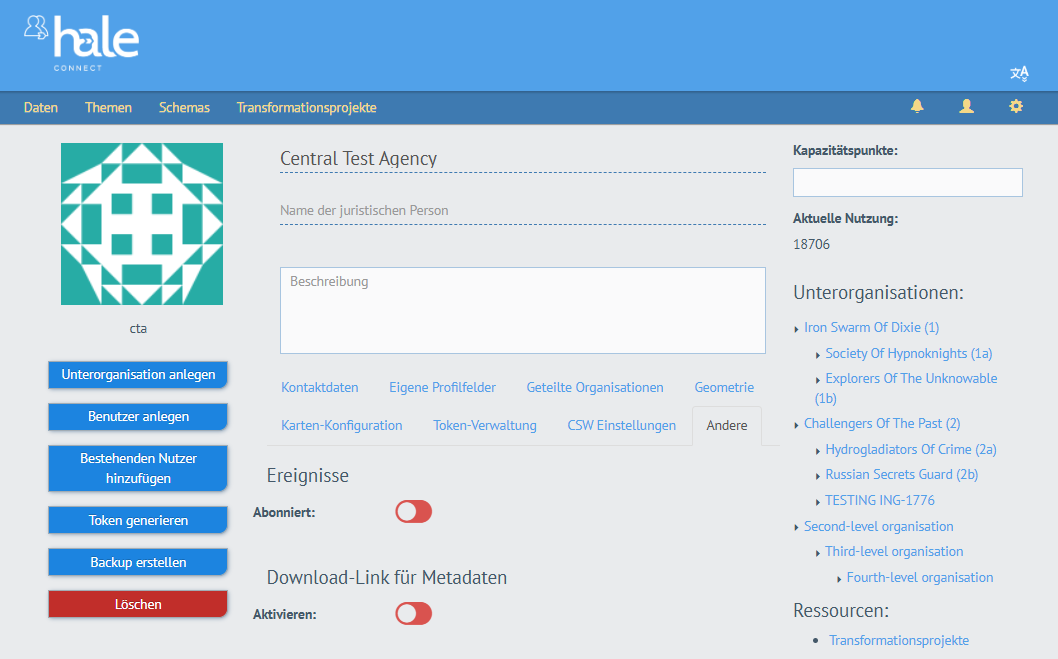This screenshot has width=1058, height=659.
Task: Expand Iron Swarm Of Dixie arrow
Action: pyautogui.click(x=796, y=329)
